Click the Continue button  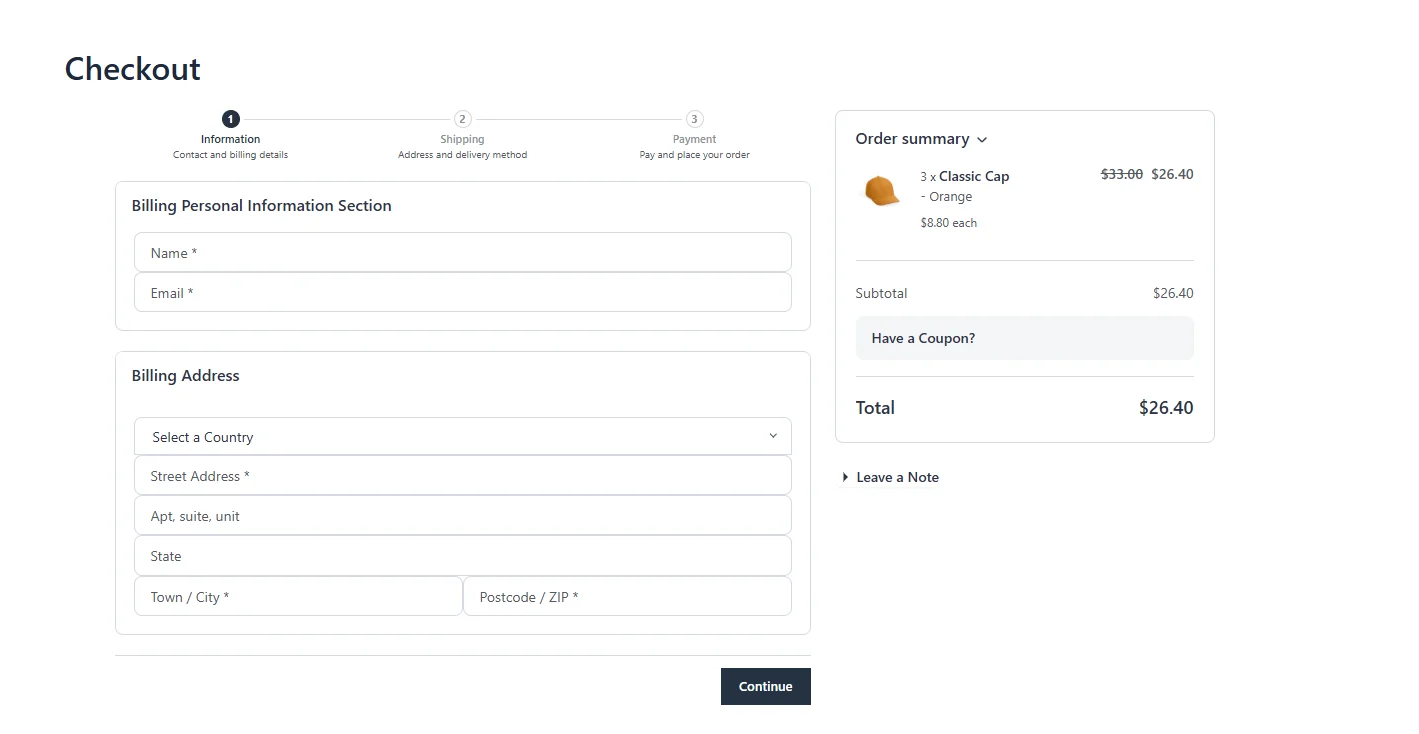(766, 687)
